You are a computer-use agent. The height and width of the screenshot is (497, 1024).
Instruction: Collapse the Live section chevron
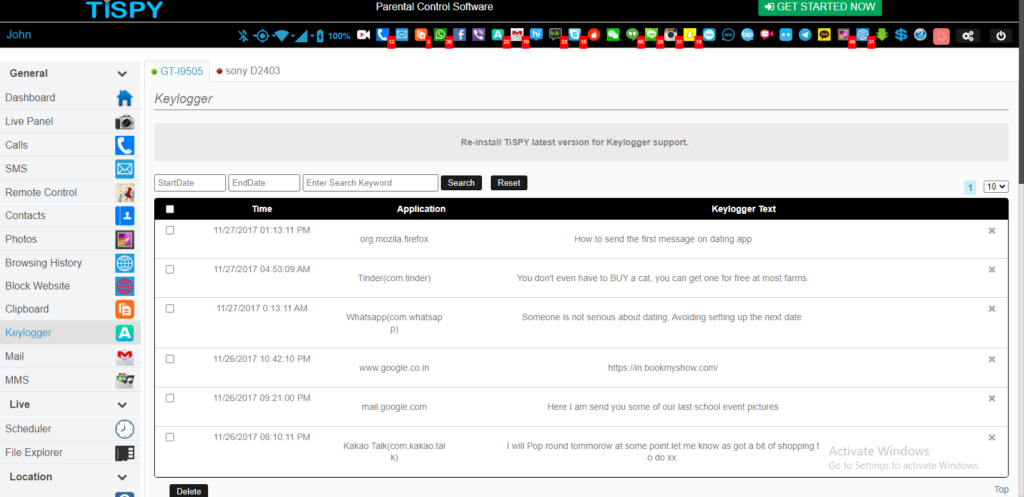click(x=121, y=405)
